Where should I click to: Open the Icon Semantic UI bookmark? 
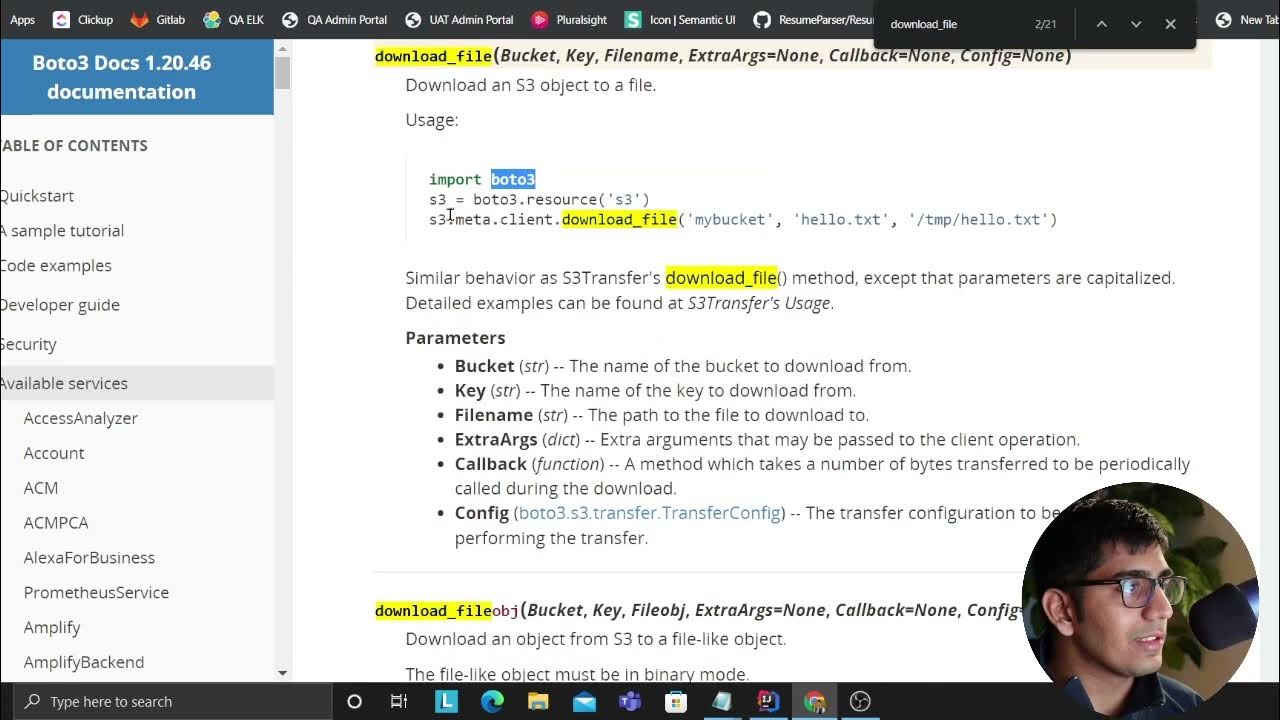click(680, 19)
